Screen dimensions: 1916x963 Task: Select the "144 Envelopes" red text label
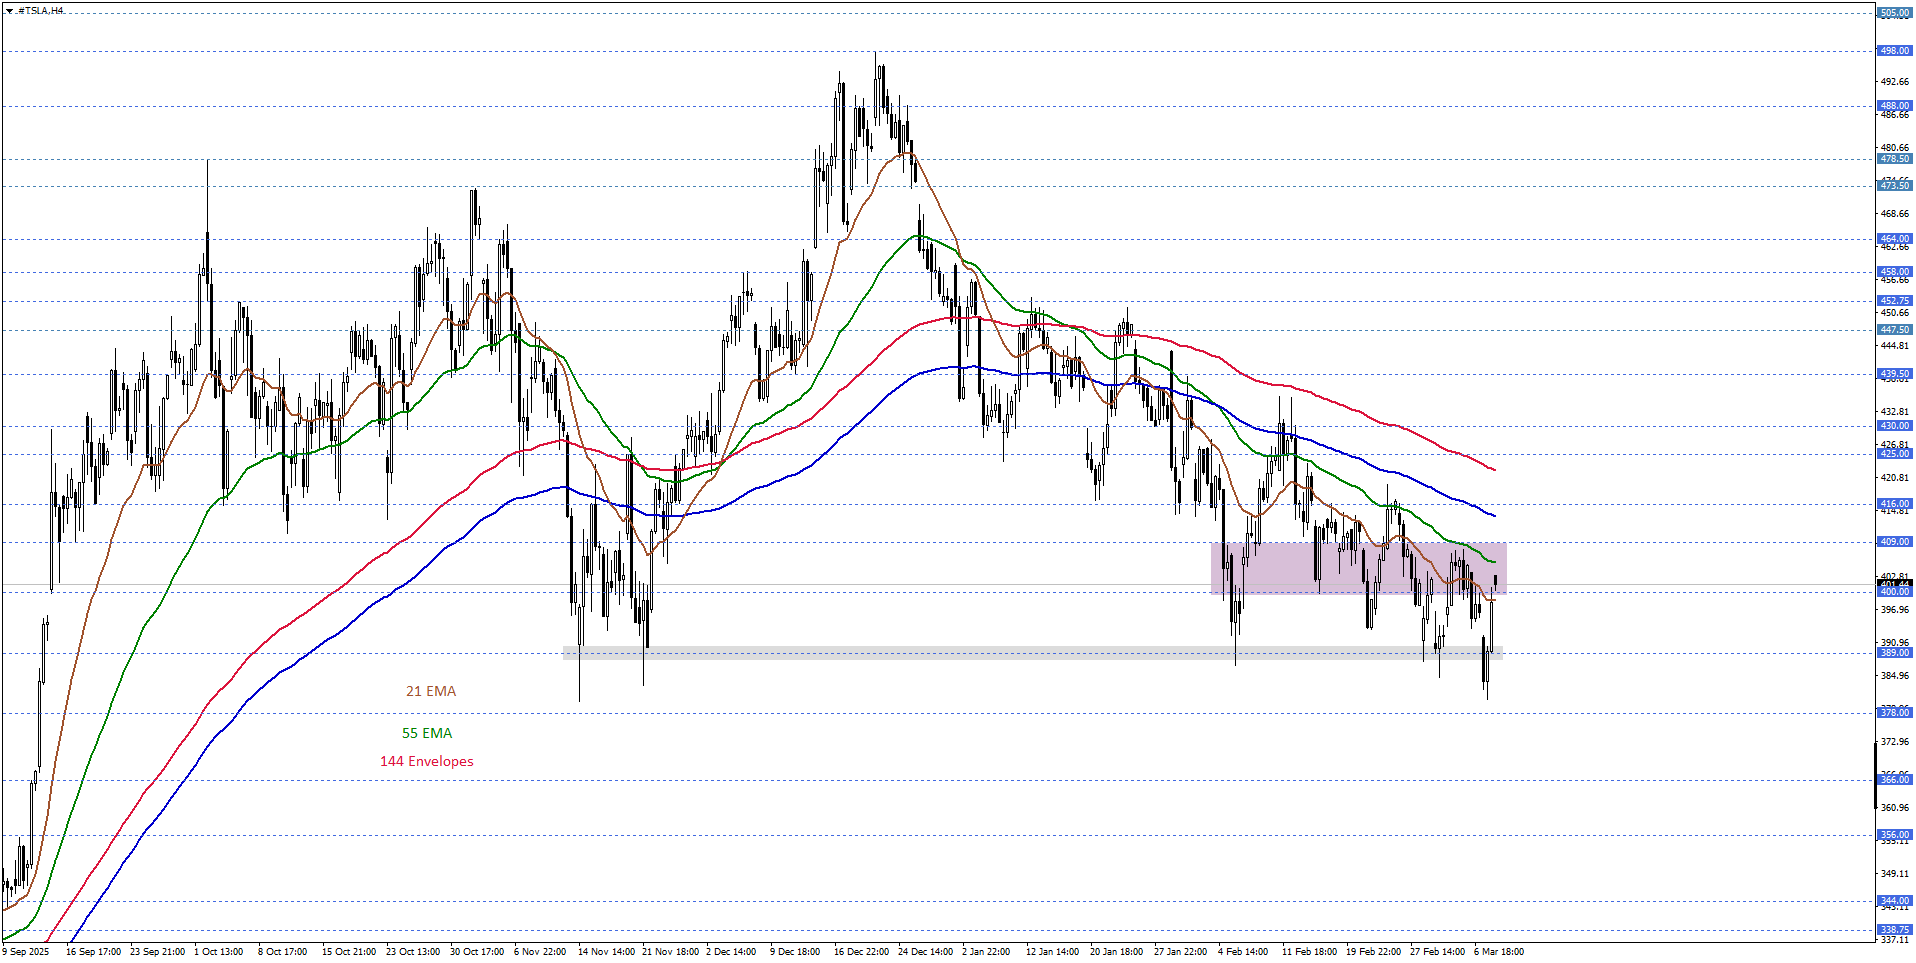(426, 761)
